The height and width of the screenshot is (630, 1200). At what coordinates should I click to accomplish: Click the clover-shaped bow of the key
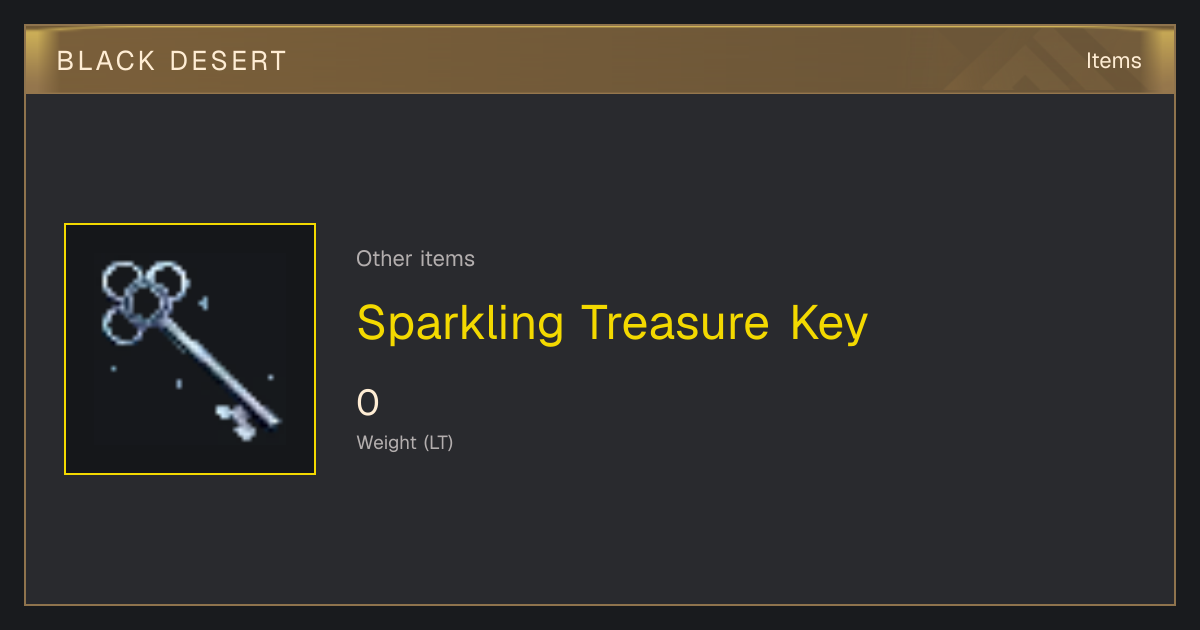145,301
